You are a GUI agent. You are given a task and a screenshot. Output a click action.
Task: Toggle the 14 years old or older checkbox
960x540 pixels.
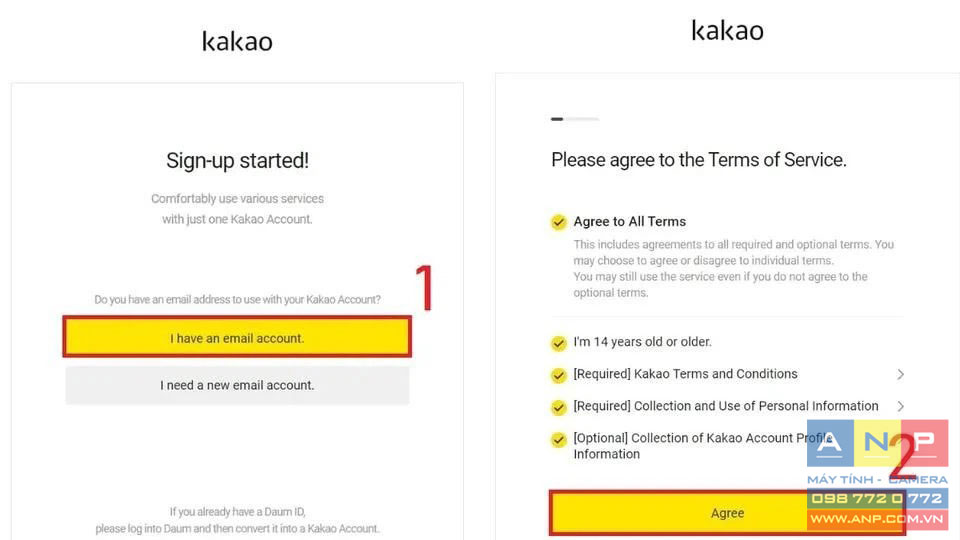[558, 343]
